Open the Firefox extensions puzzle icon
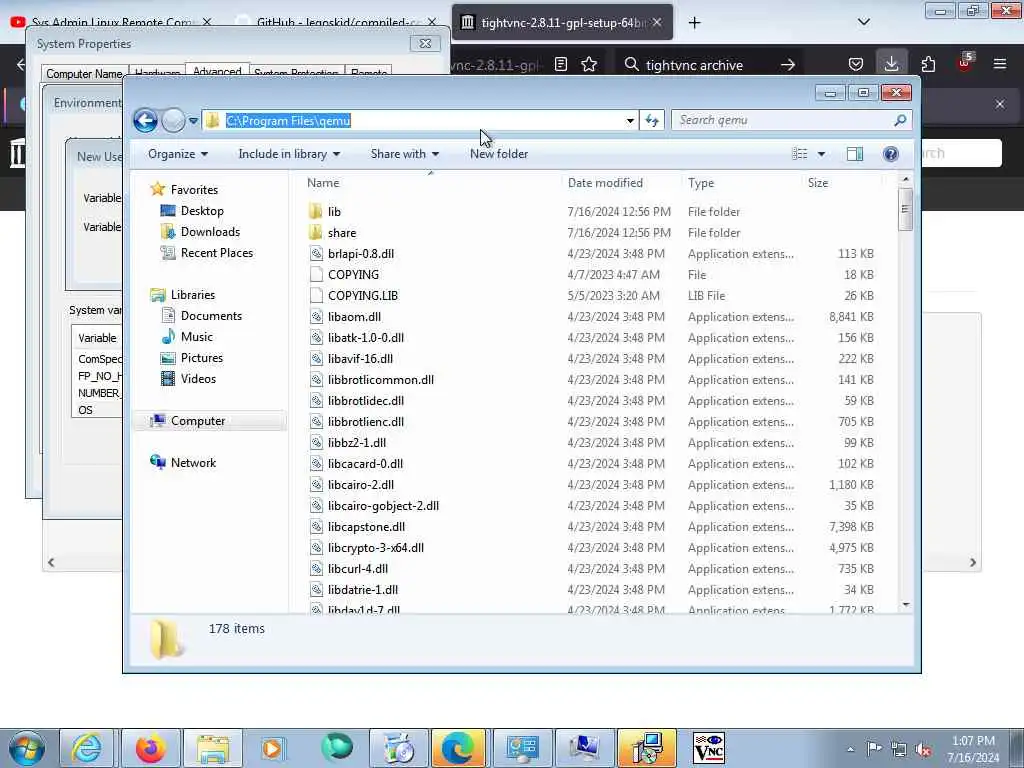 pyautogui.click(x=928, y=64)
